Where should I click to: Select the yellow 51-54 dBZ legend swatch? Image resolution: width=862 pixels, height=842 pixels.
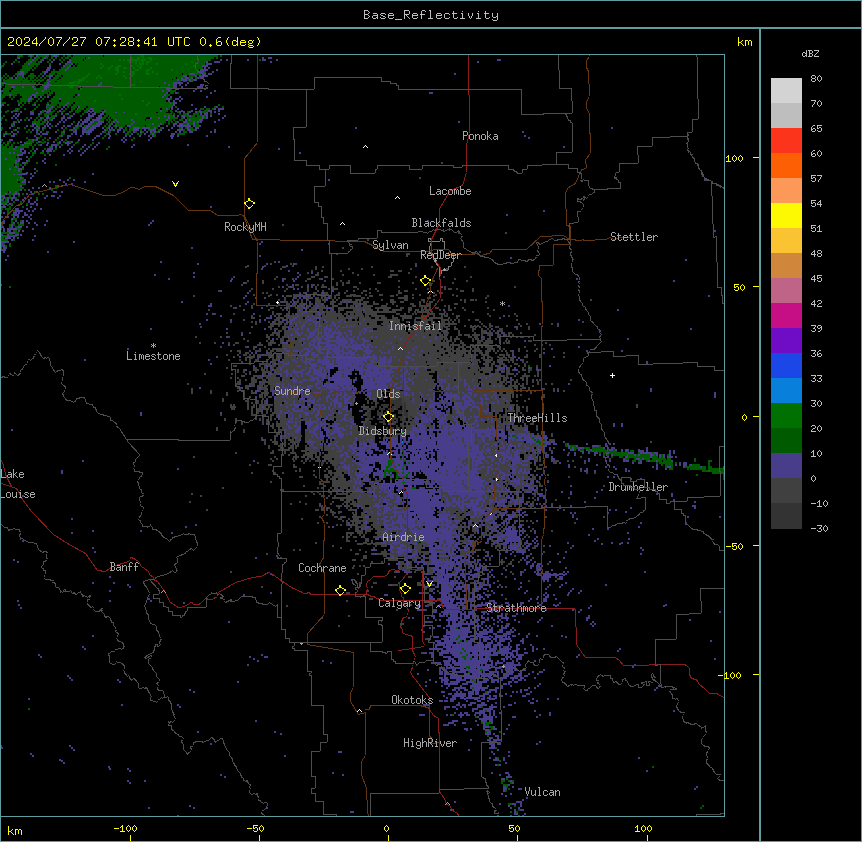(x=786, y=215)
